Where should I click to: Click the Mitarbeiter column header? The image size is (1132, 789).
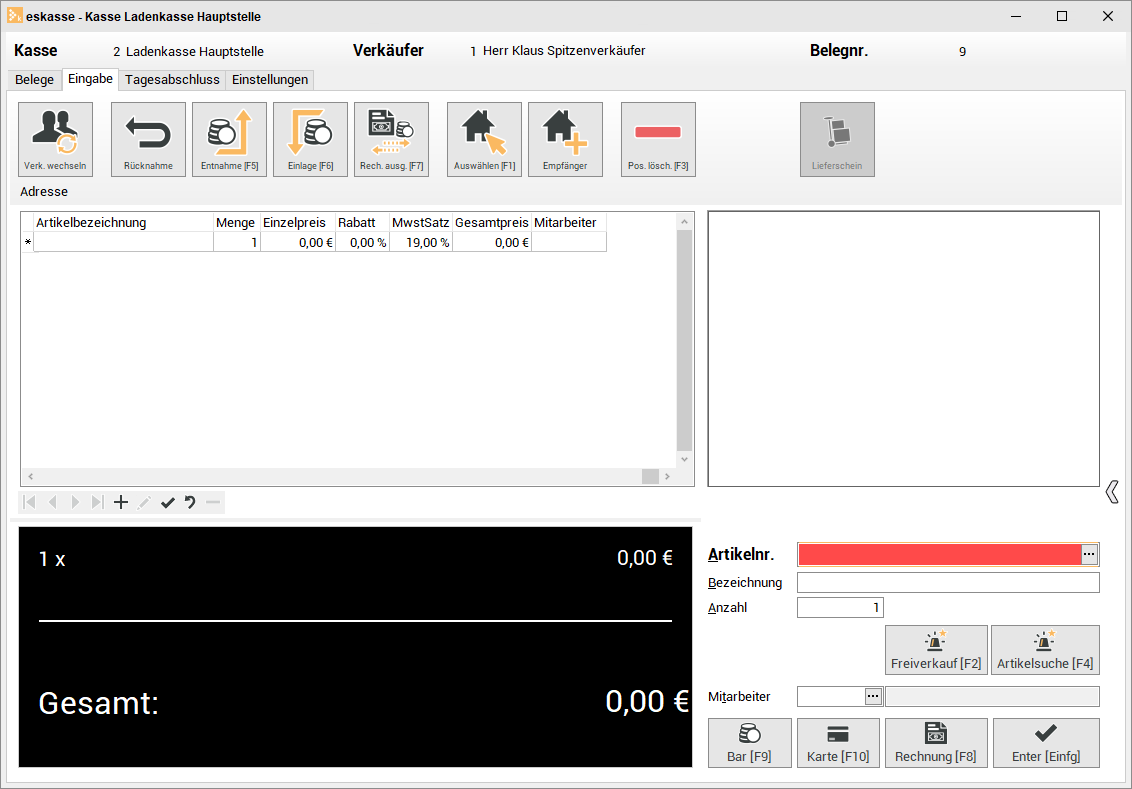pyautogui.click(x=569, y=222)
